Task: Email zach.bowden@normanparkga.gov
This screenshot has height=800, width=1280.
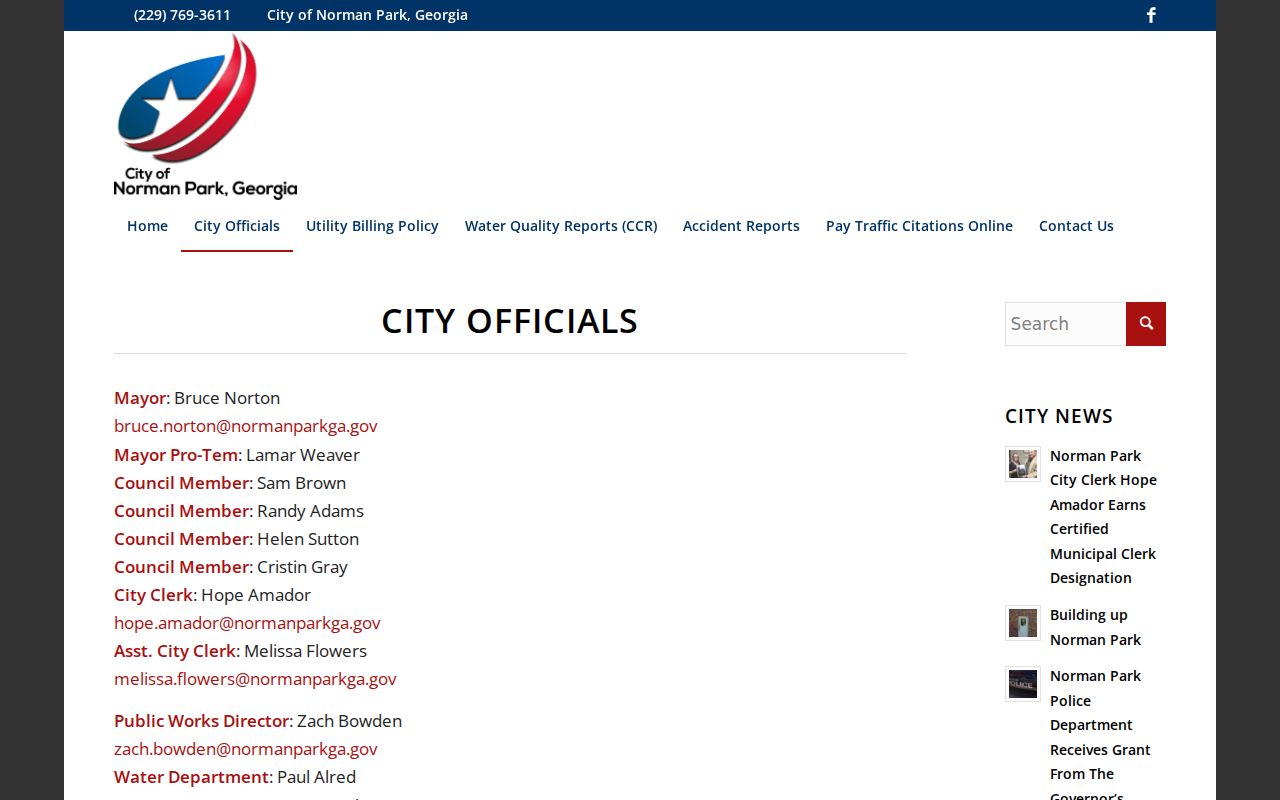Action: point(246,749)
